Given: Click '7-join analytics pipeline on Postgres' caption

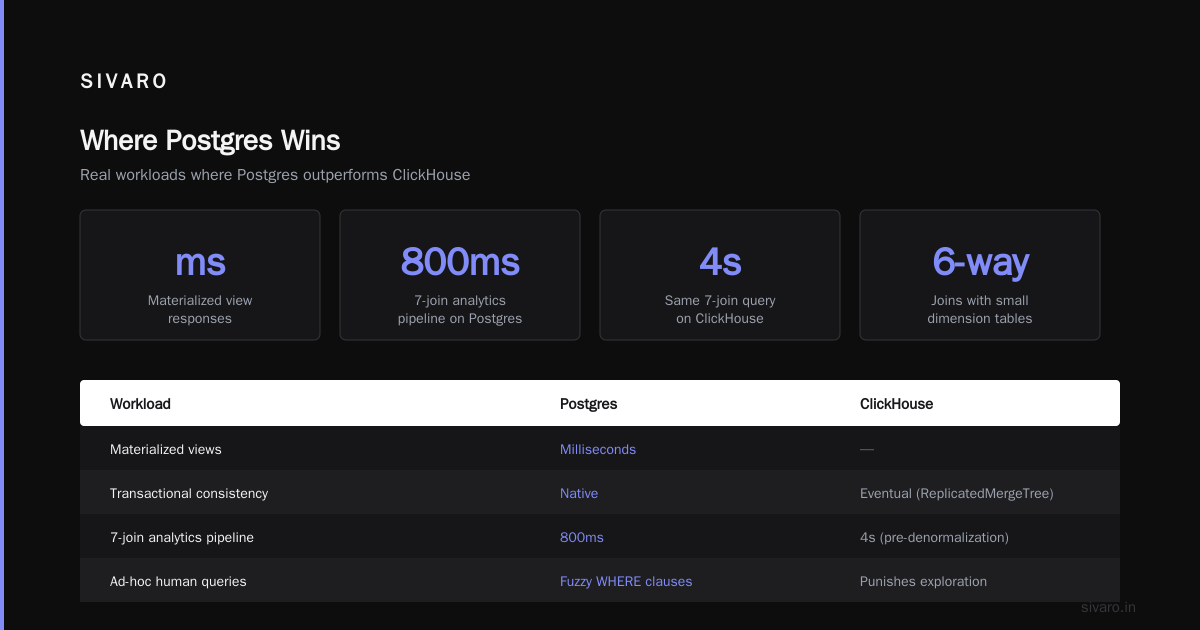Looking at the screenshot, I should [460, 309].
